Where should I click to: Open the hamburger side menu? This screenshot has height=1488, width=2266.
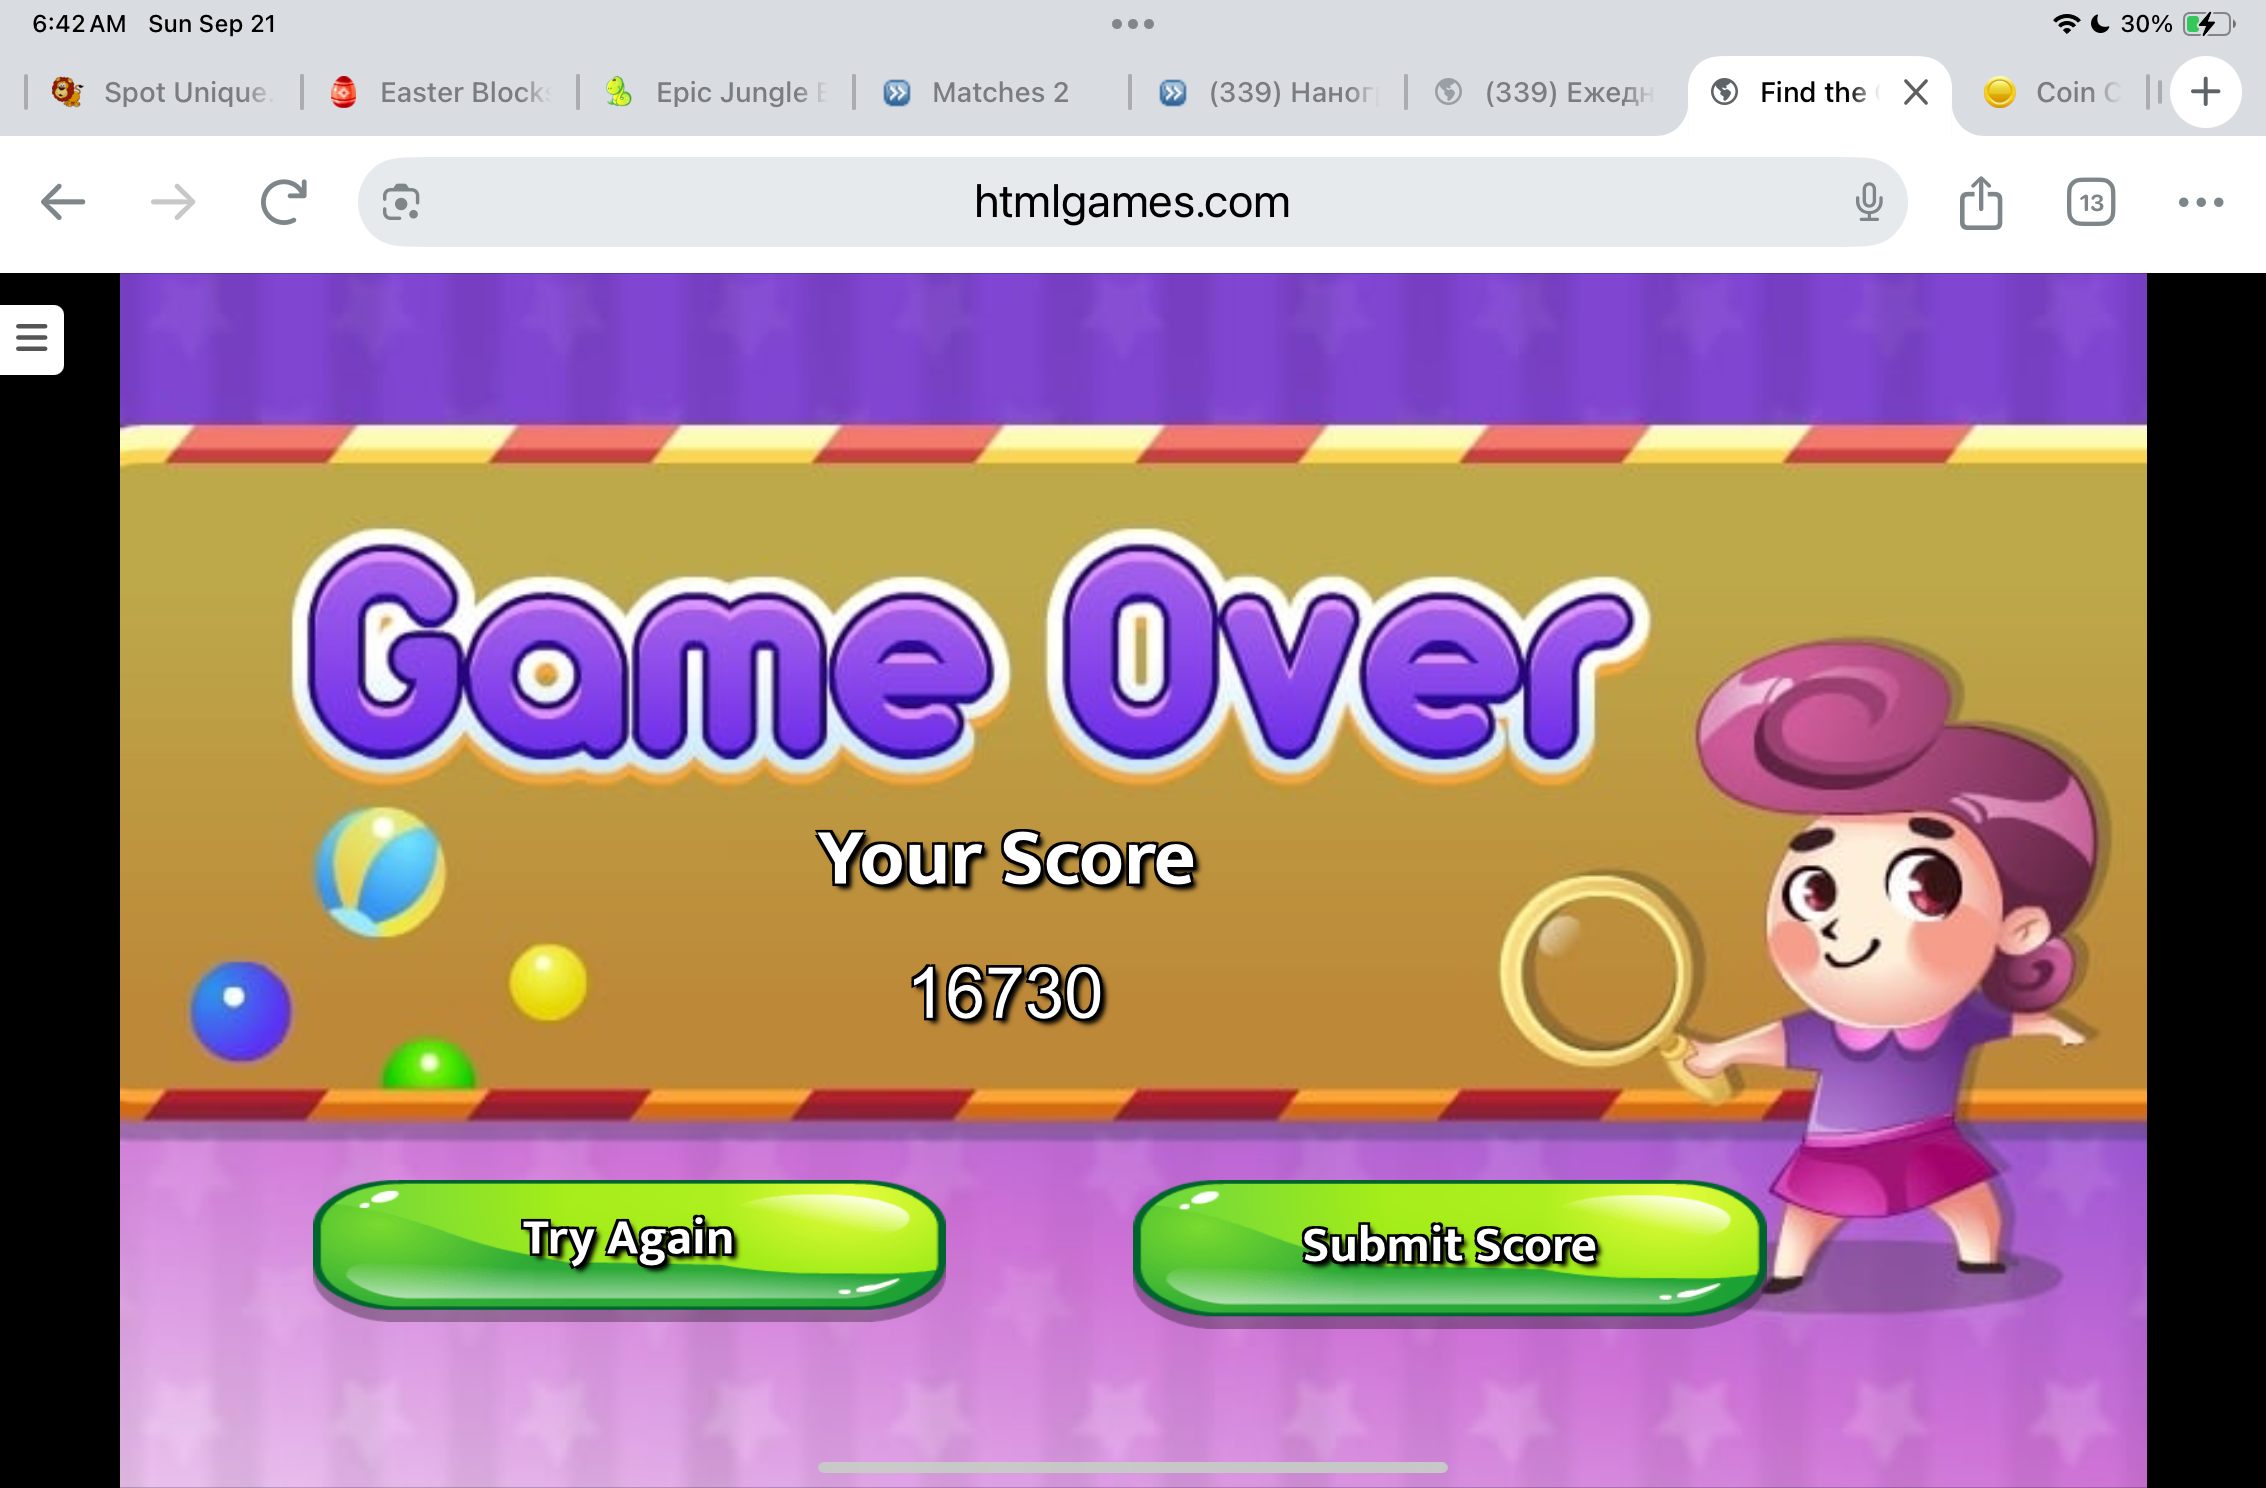point(32,338)
